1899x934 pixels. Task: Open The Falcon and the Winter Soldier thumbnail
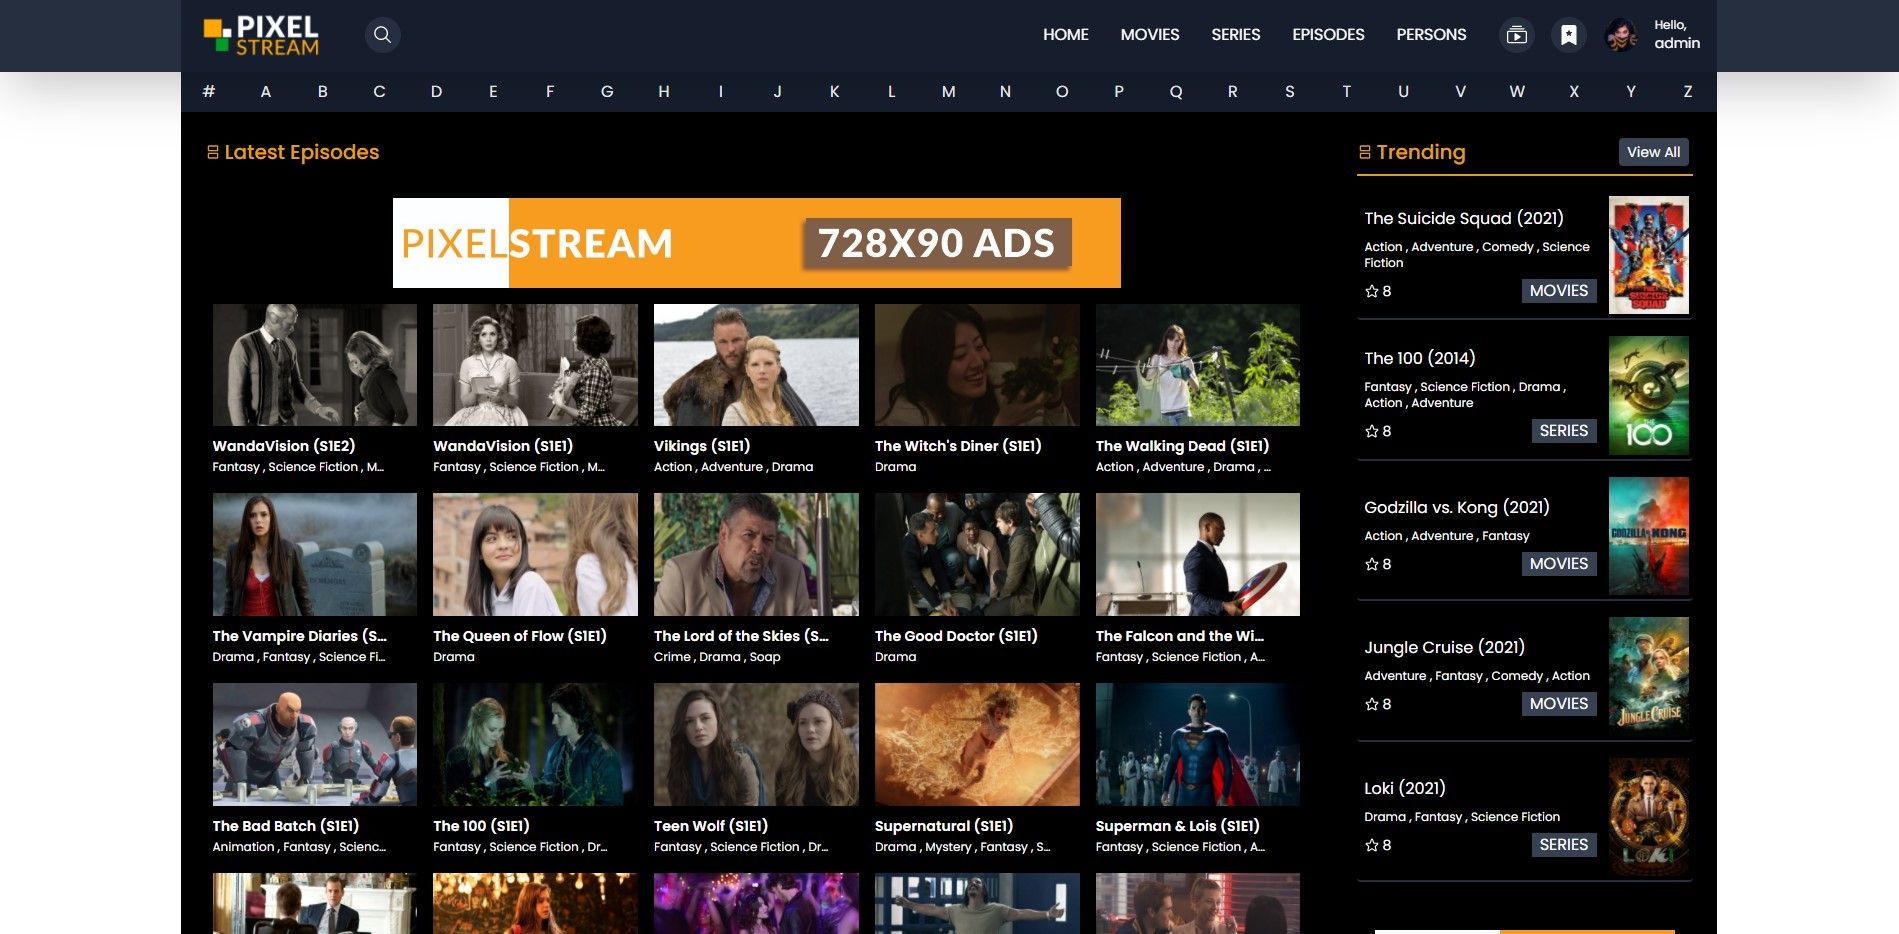point(1198,554)
